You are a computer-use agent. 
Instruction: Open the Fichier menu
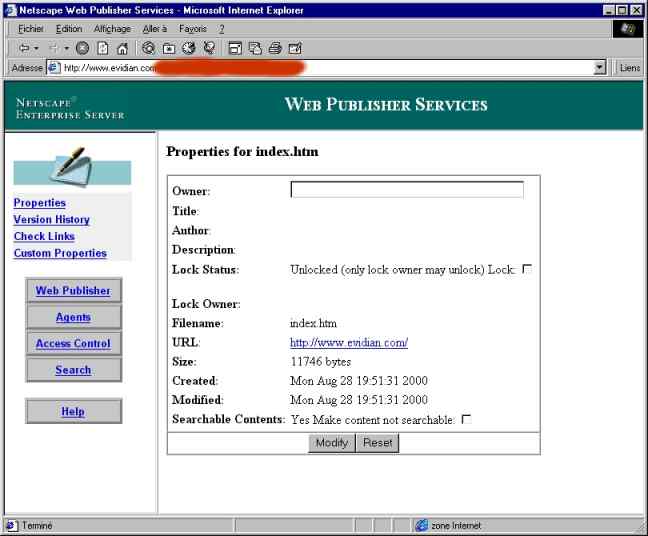pyautogui.click(x=31, y=29)
